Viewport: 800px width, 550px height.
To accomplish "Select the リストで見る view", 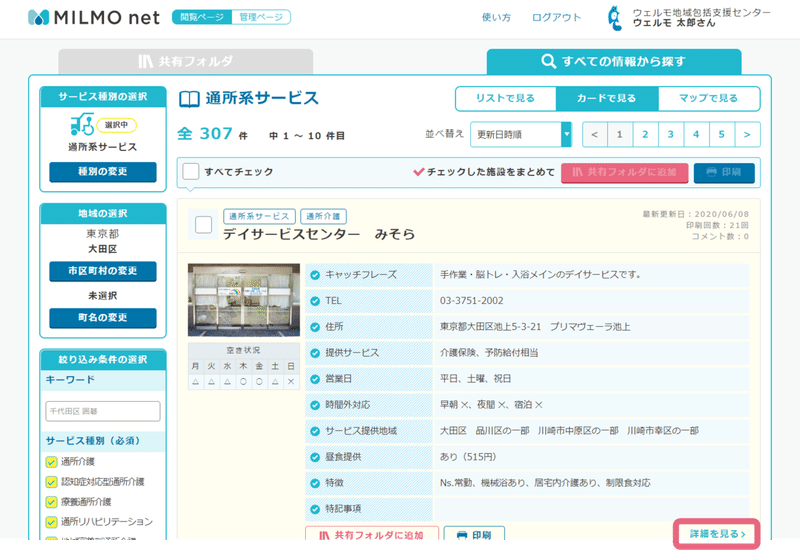I will [x=506, y=98].
